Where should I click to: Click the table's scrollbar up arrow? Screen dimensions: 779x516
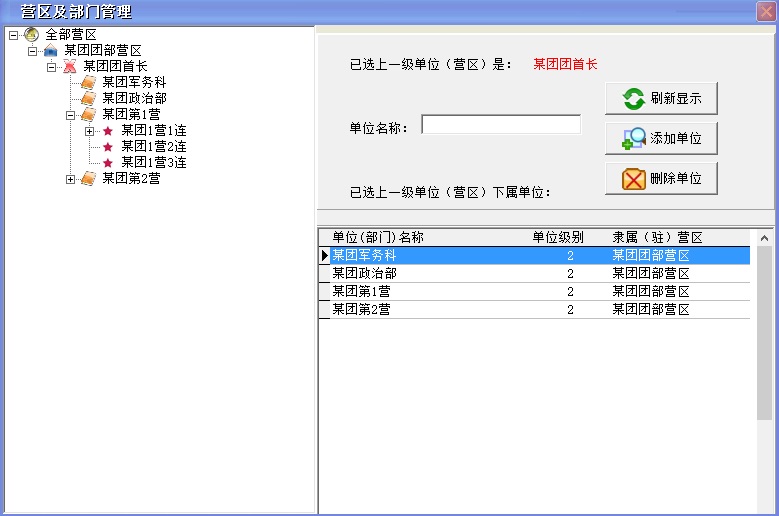765,239
